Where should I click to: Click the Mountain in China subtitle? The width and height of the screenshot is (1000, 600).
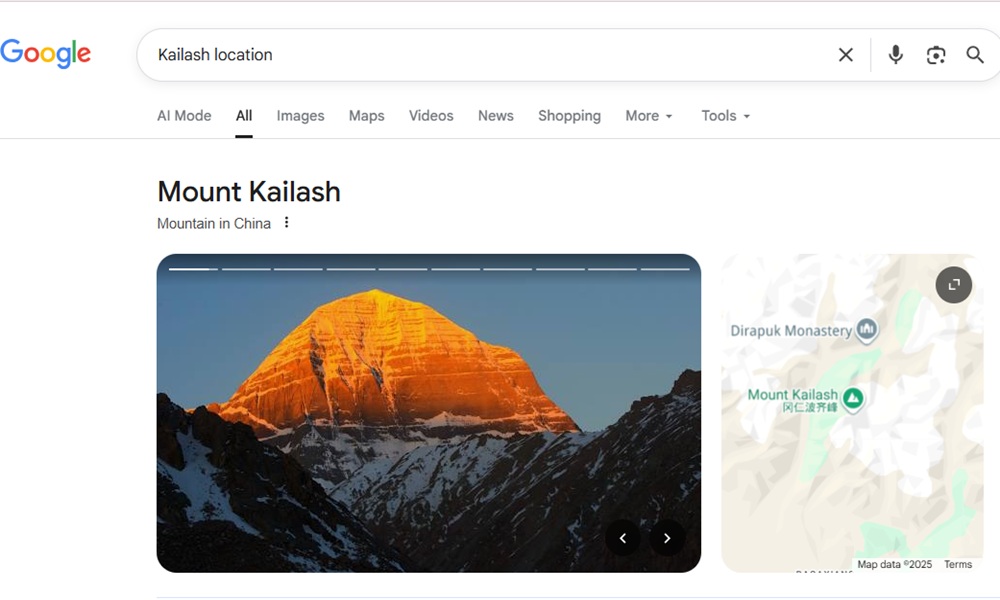pos(214,223)
